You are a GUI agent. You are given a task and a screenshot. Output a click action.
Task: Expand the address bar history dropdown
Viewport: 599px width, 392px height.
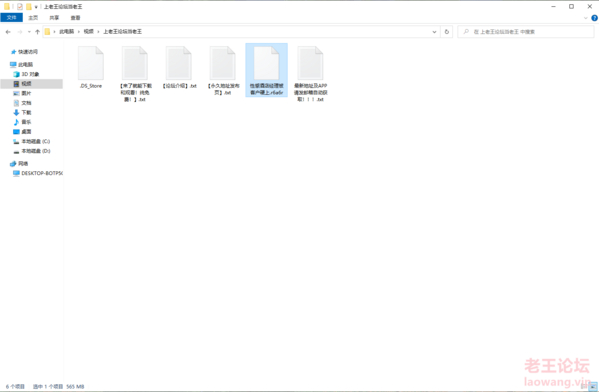tap(434, 32)
